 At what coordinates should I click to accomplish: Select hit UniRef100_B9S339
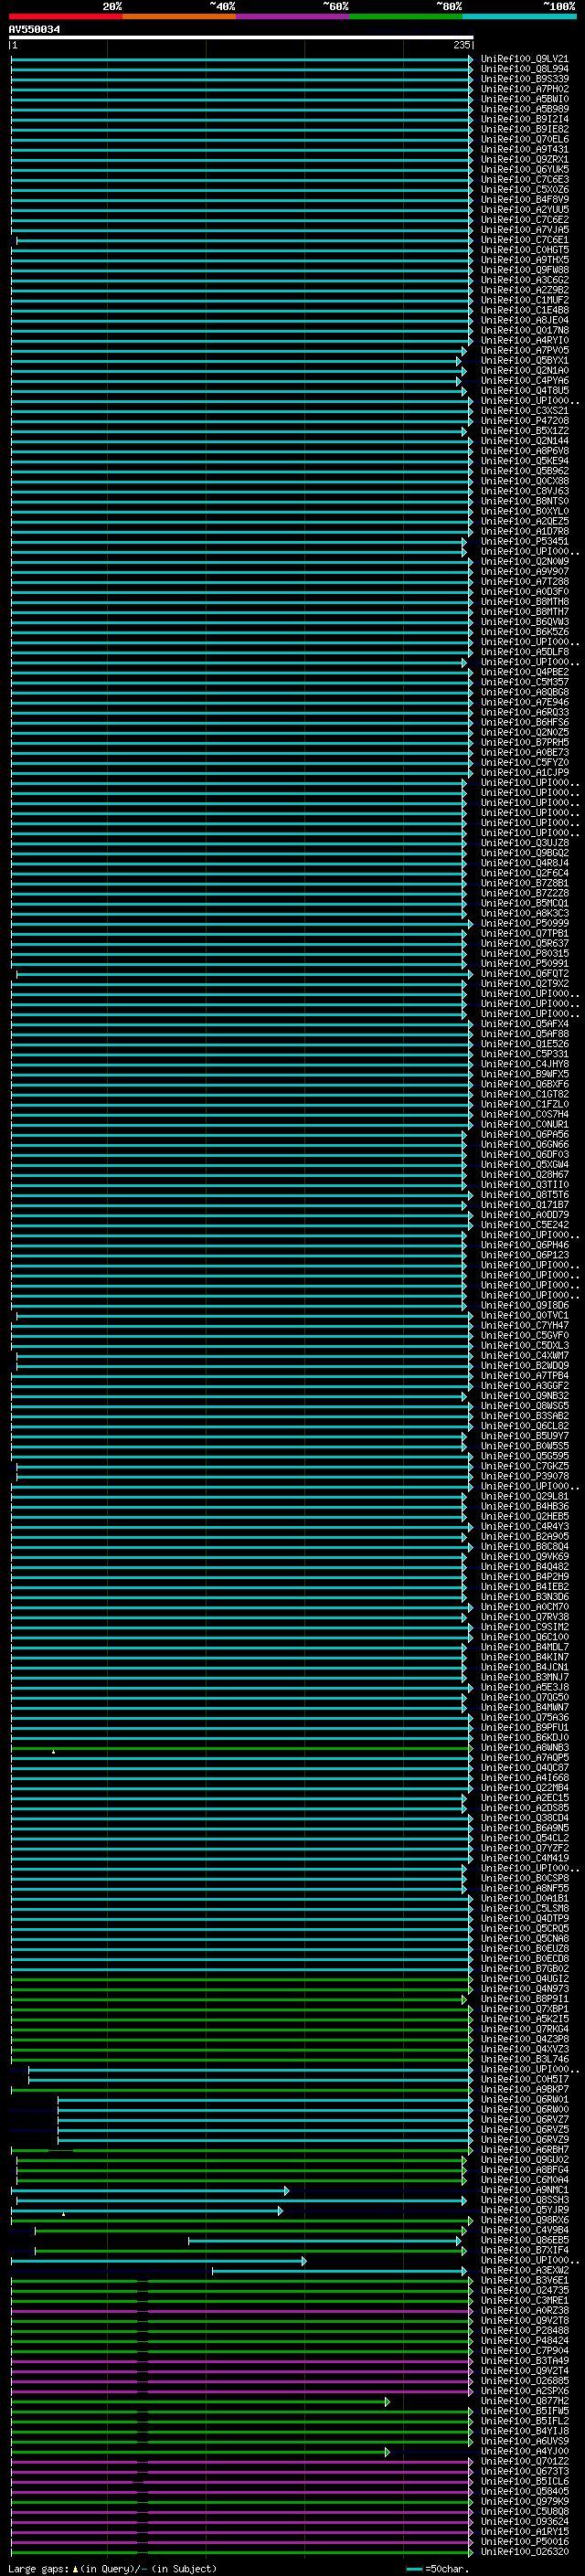[525, 79]
